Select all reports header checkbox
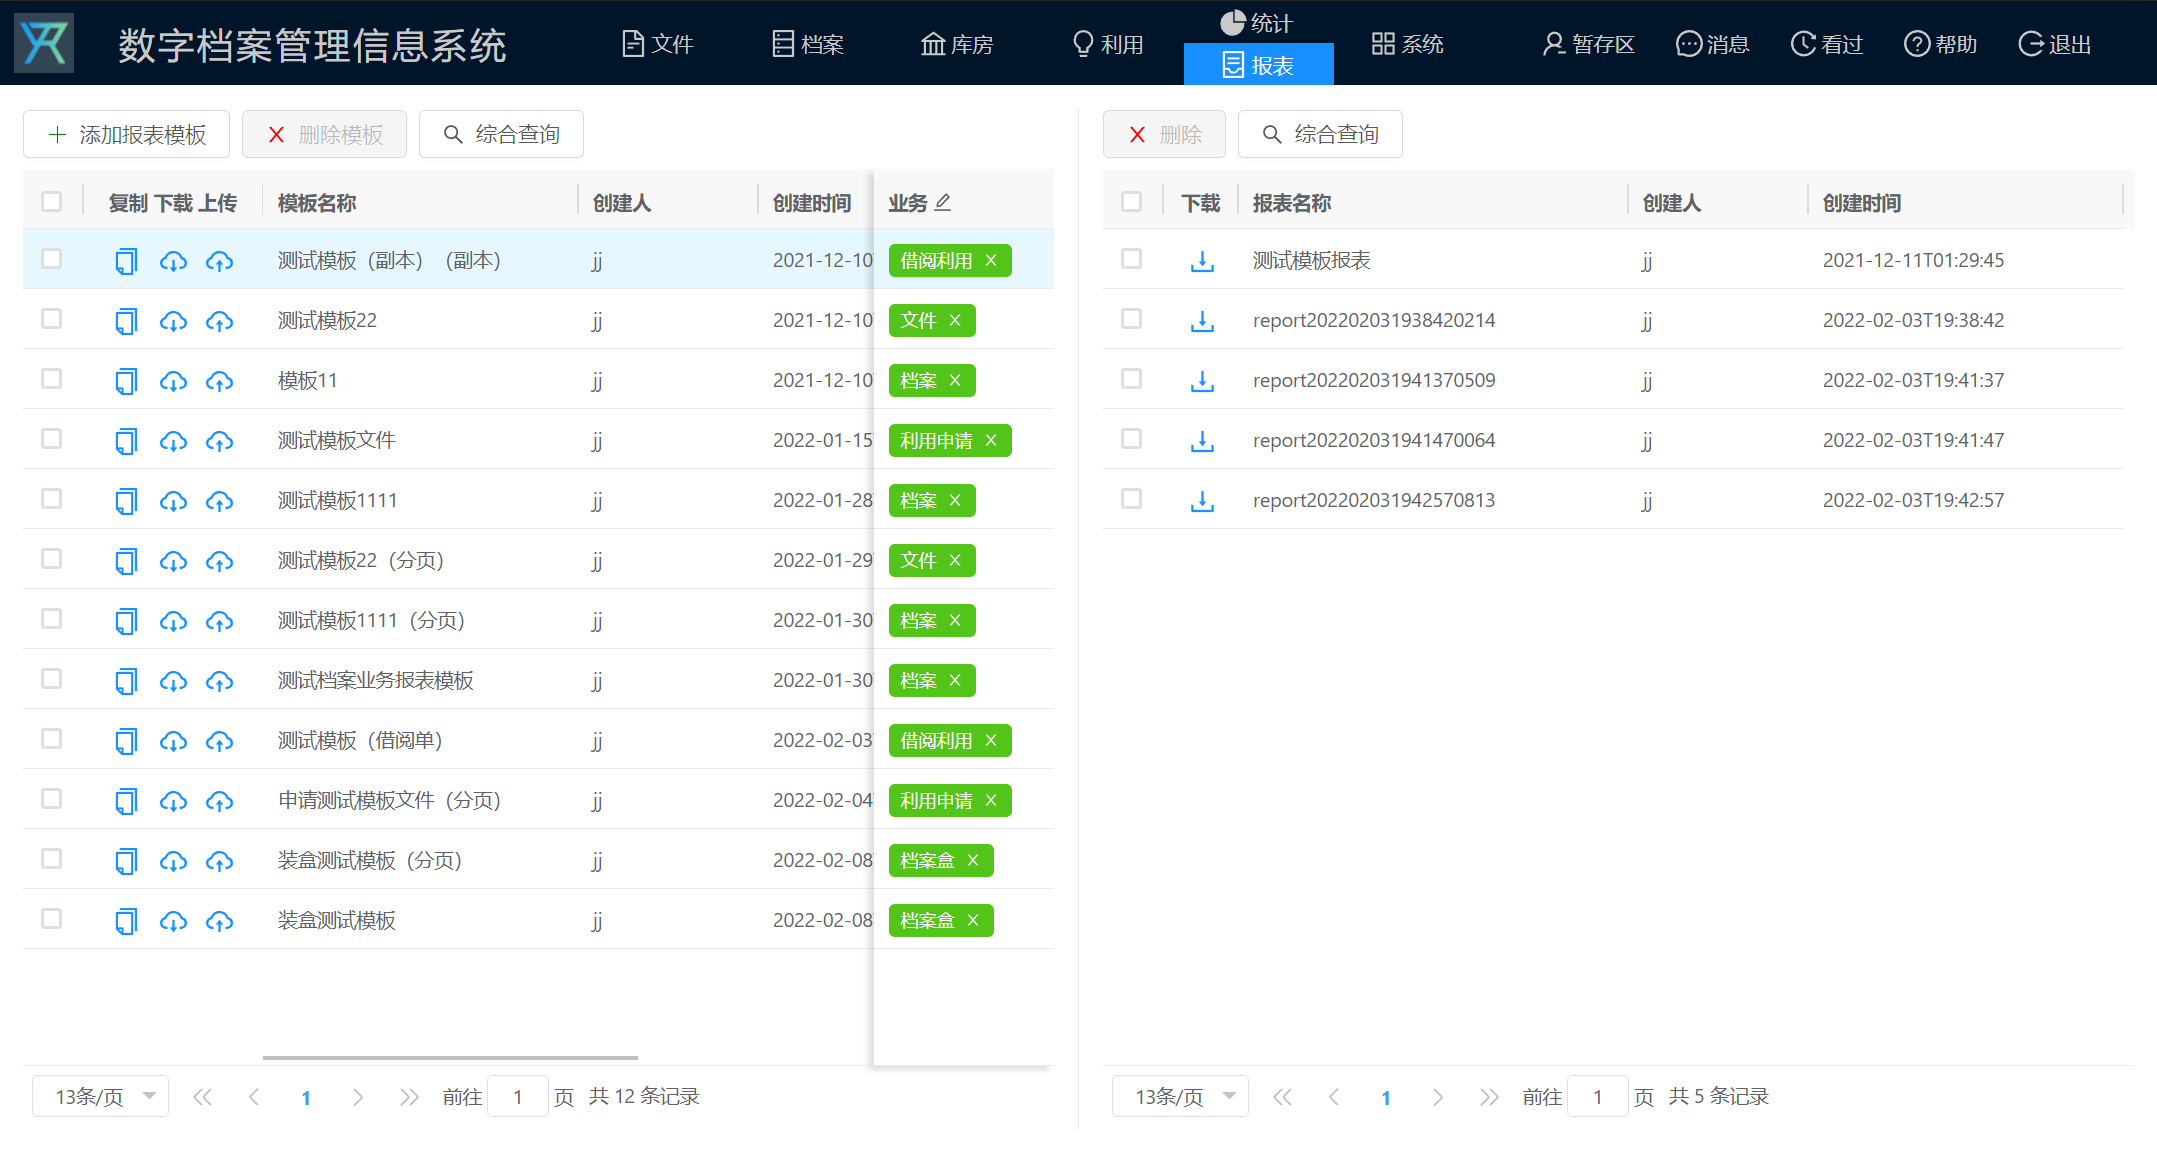This screenshot has width=2157, height=1152. click(1132, 201)
